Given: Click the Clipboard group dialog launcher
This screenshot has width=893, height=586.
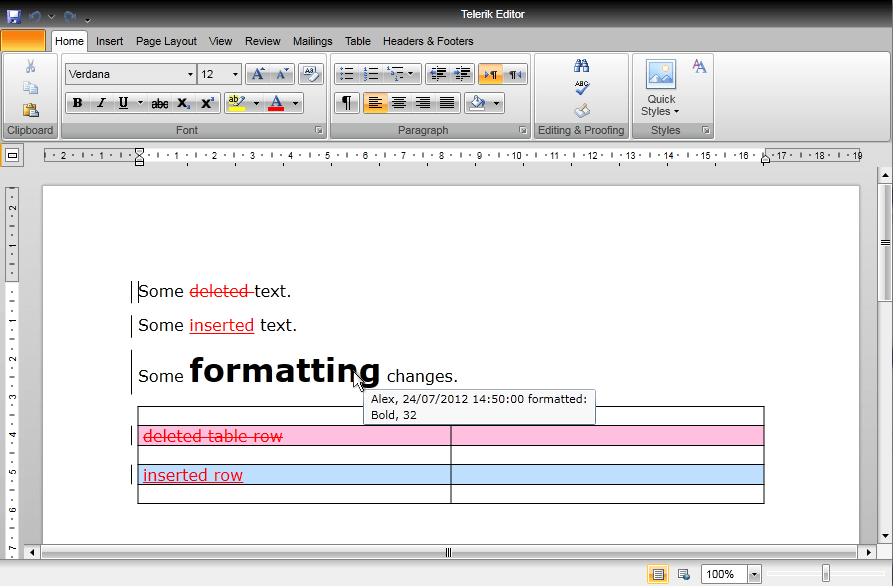Looking at the screenshot, I should 53,130.
